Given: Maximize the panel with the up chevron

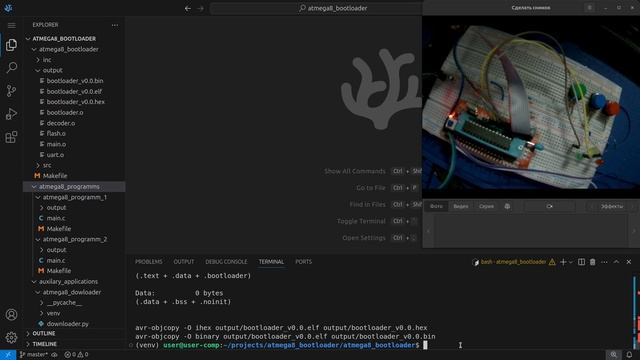Looking at the screenshot, I should [616, 262].
